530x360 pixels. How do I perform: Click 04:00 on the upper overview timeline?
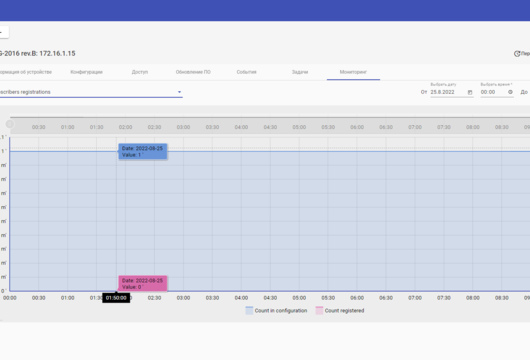[x=241, y=127]
